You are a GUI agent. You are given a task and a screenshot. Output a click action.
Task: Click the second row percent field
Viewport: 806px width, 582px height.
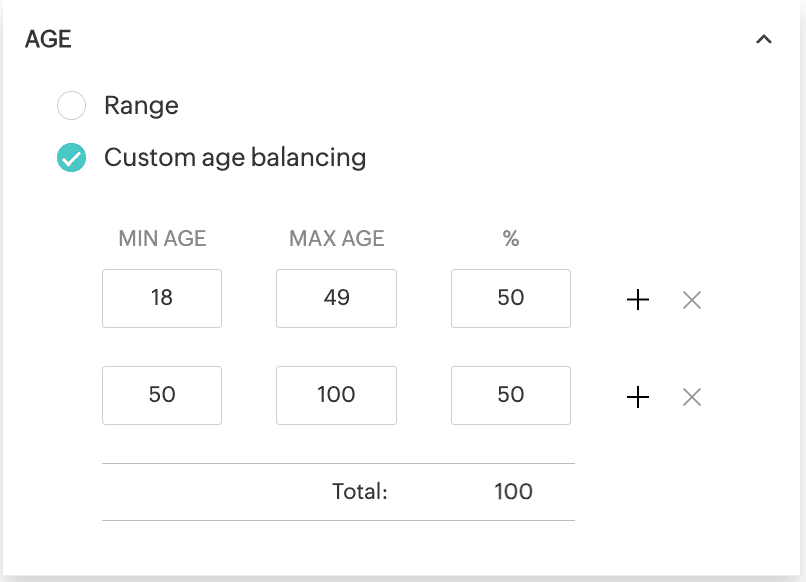511,395
